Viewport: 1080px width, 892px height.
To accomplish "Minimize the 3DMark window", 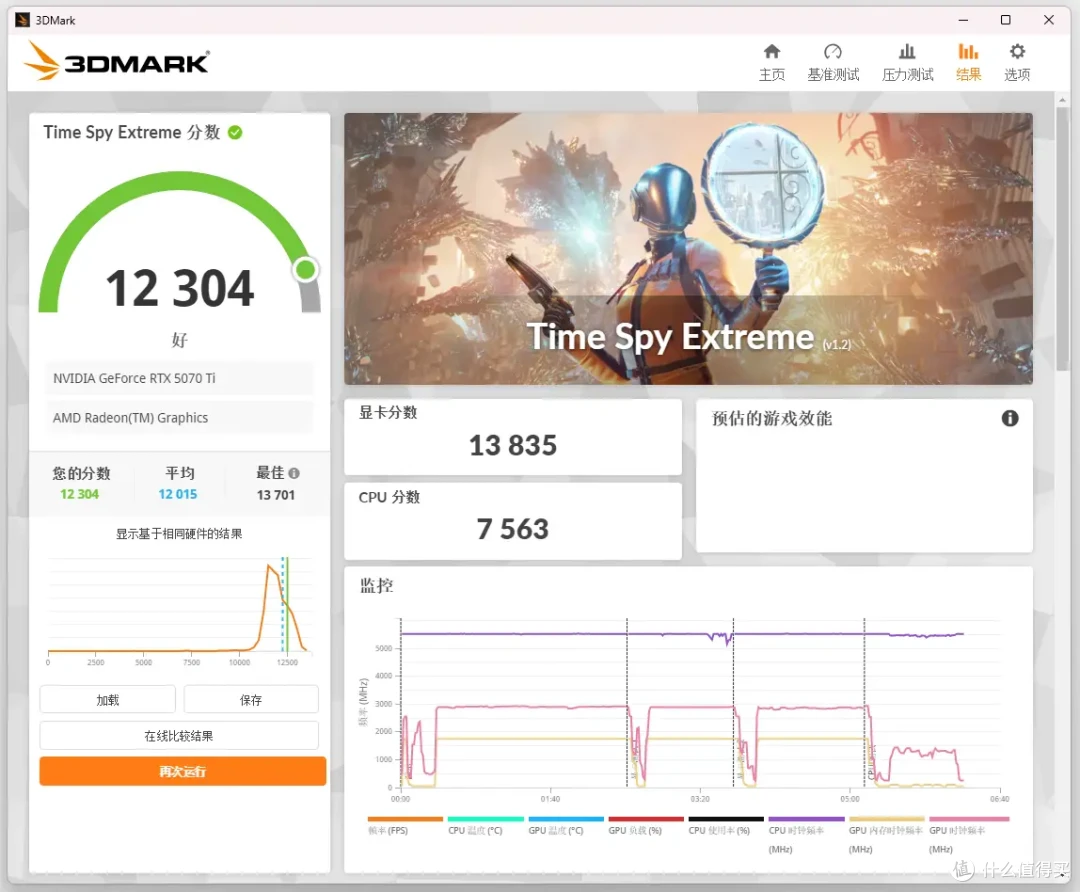I will click(x=963, y=20).
